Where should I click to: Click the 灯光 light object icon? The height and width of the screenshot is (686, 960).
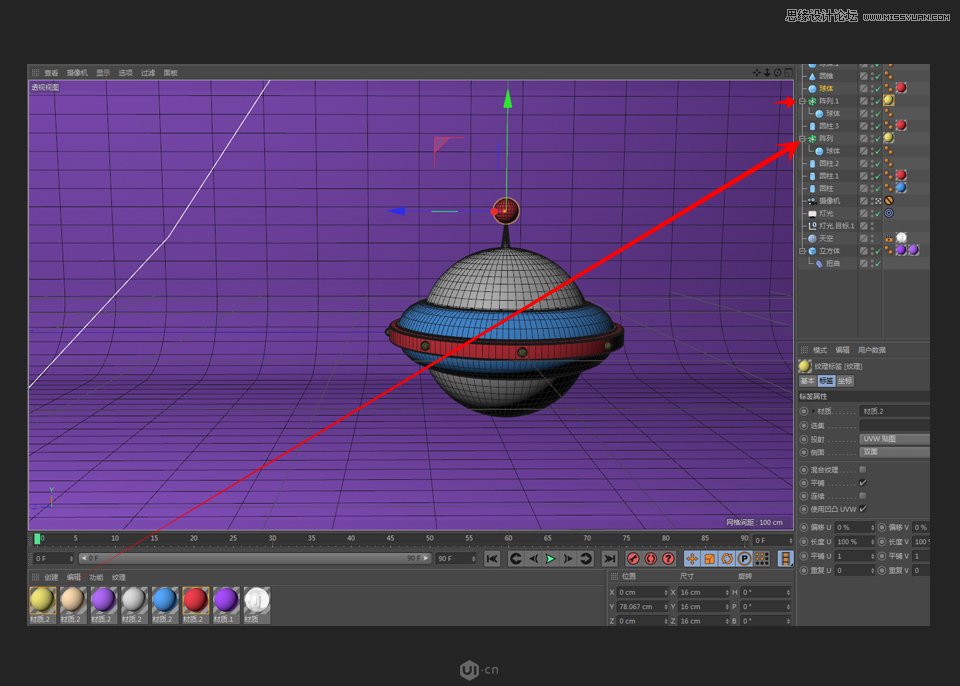tap(813, 213)
